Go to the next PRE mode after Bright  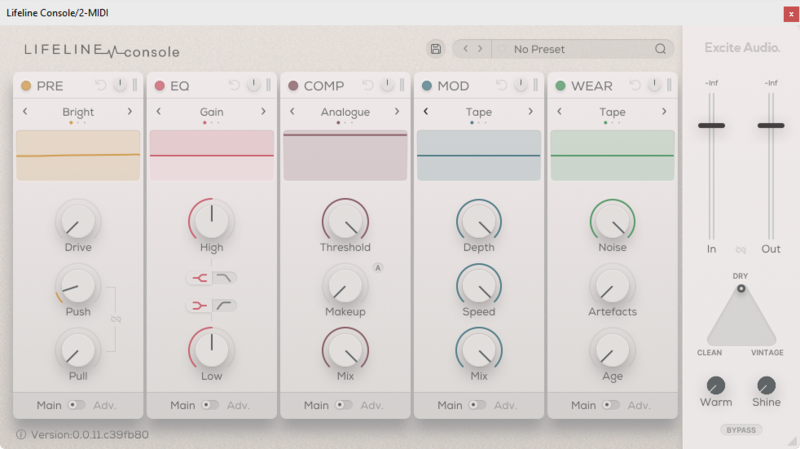(x=130, y=112)
